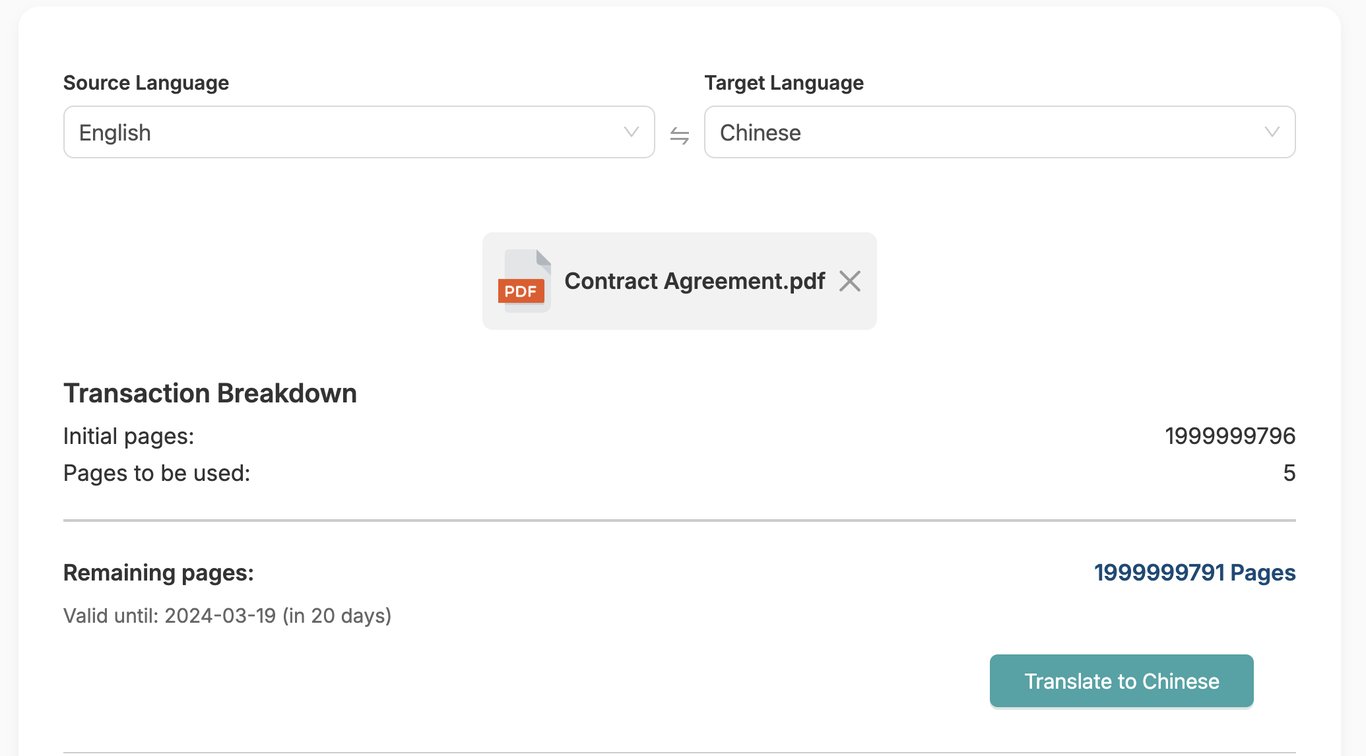Click the chevron arrow in Target Language field
This screenshot has height=756, width=1366.
coord(1272,132)
